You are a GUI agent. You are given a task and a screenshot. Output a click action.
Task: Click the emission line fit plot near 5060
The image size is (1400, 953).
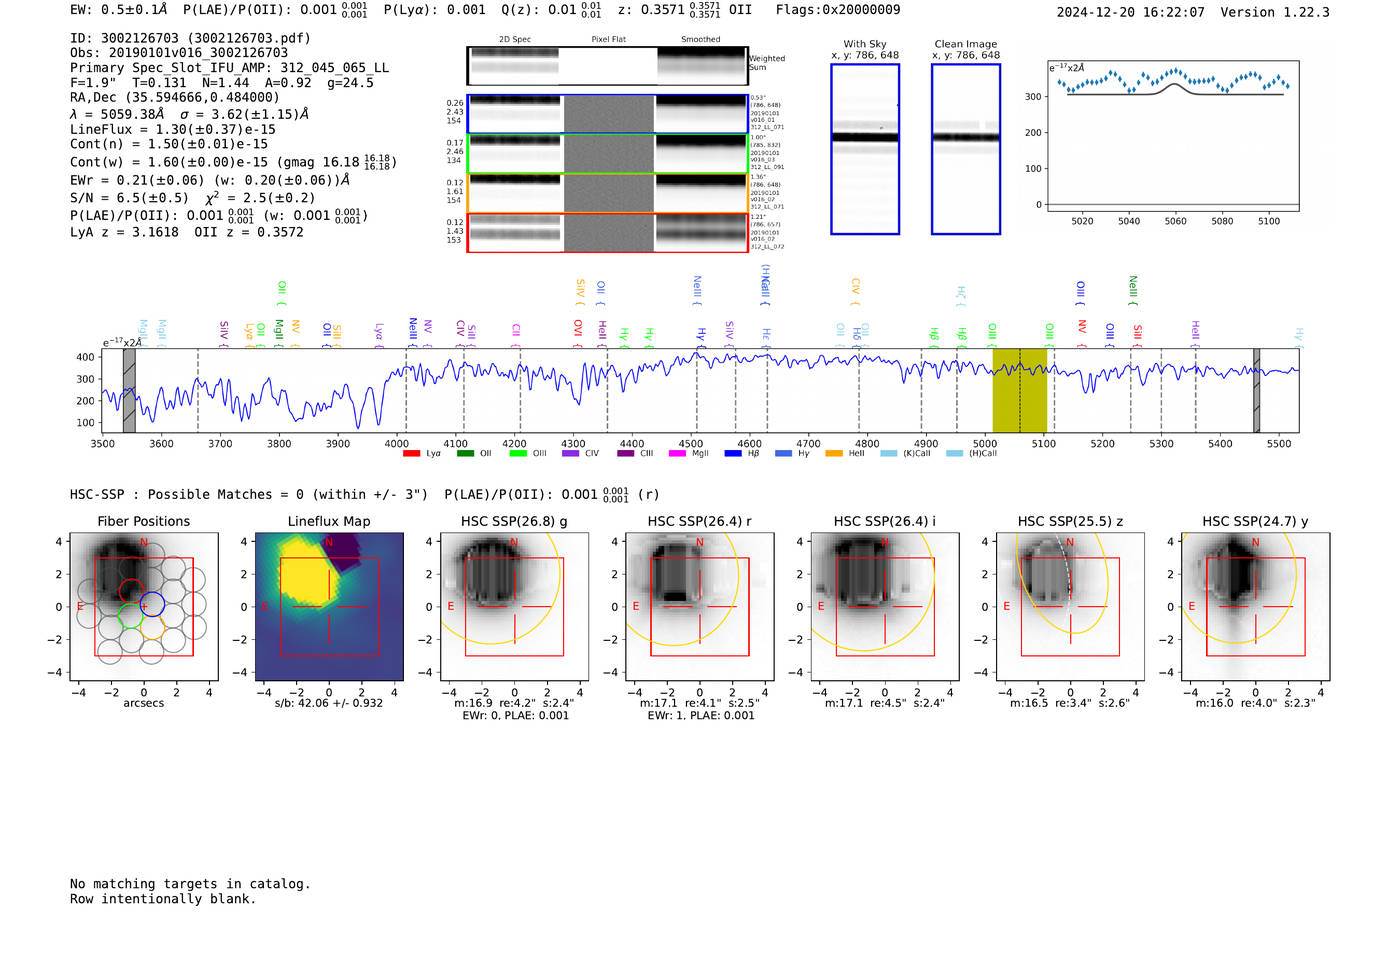click(1173, 135)
